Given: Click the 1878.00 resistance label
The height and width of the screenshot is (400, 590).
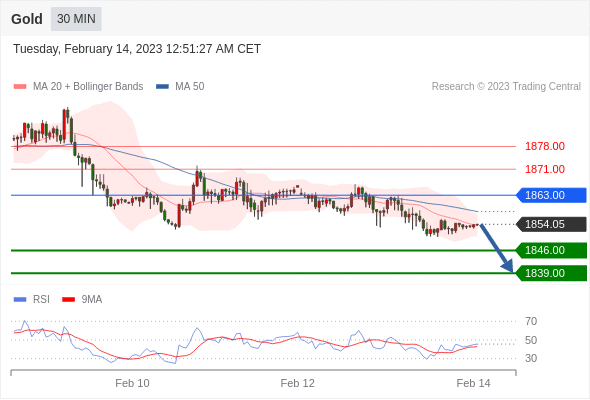Looking at the screenshot, I should (x=545, y=146).
